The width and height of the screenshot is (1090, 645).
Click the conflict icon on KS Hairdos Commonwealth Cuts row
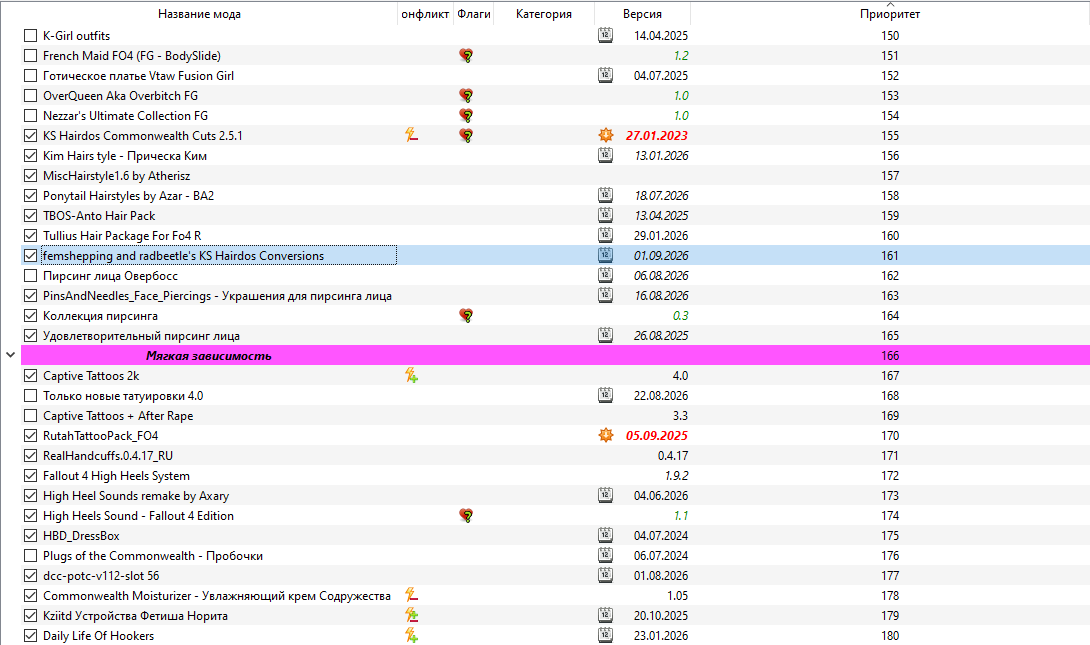[412, 136]
